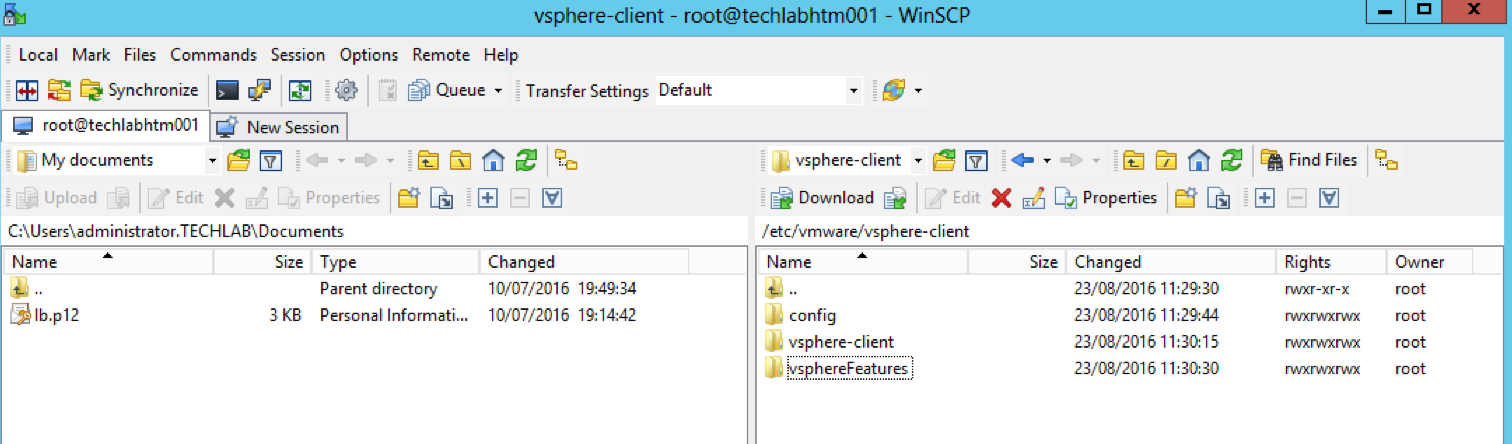
Task: Click the Keep Remote Directory Up to Date icon
Action: pyautogui.click(x=300, y=90)
